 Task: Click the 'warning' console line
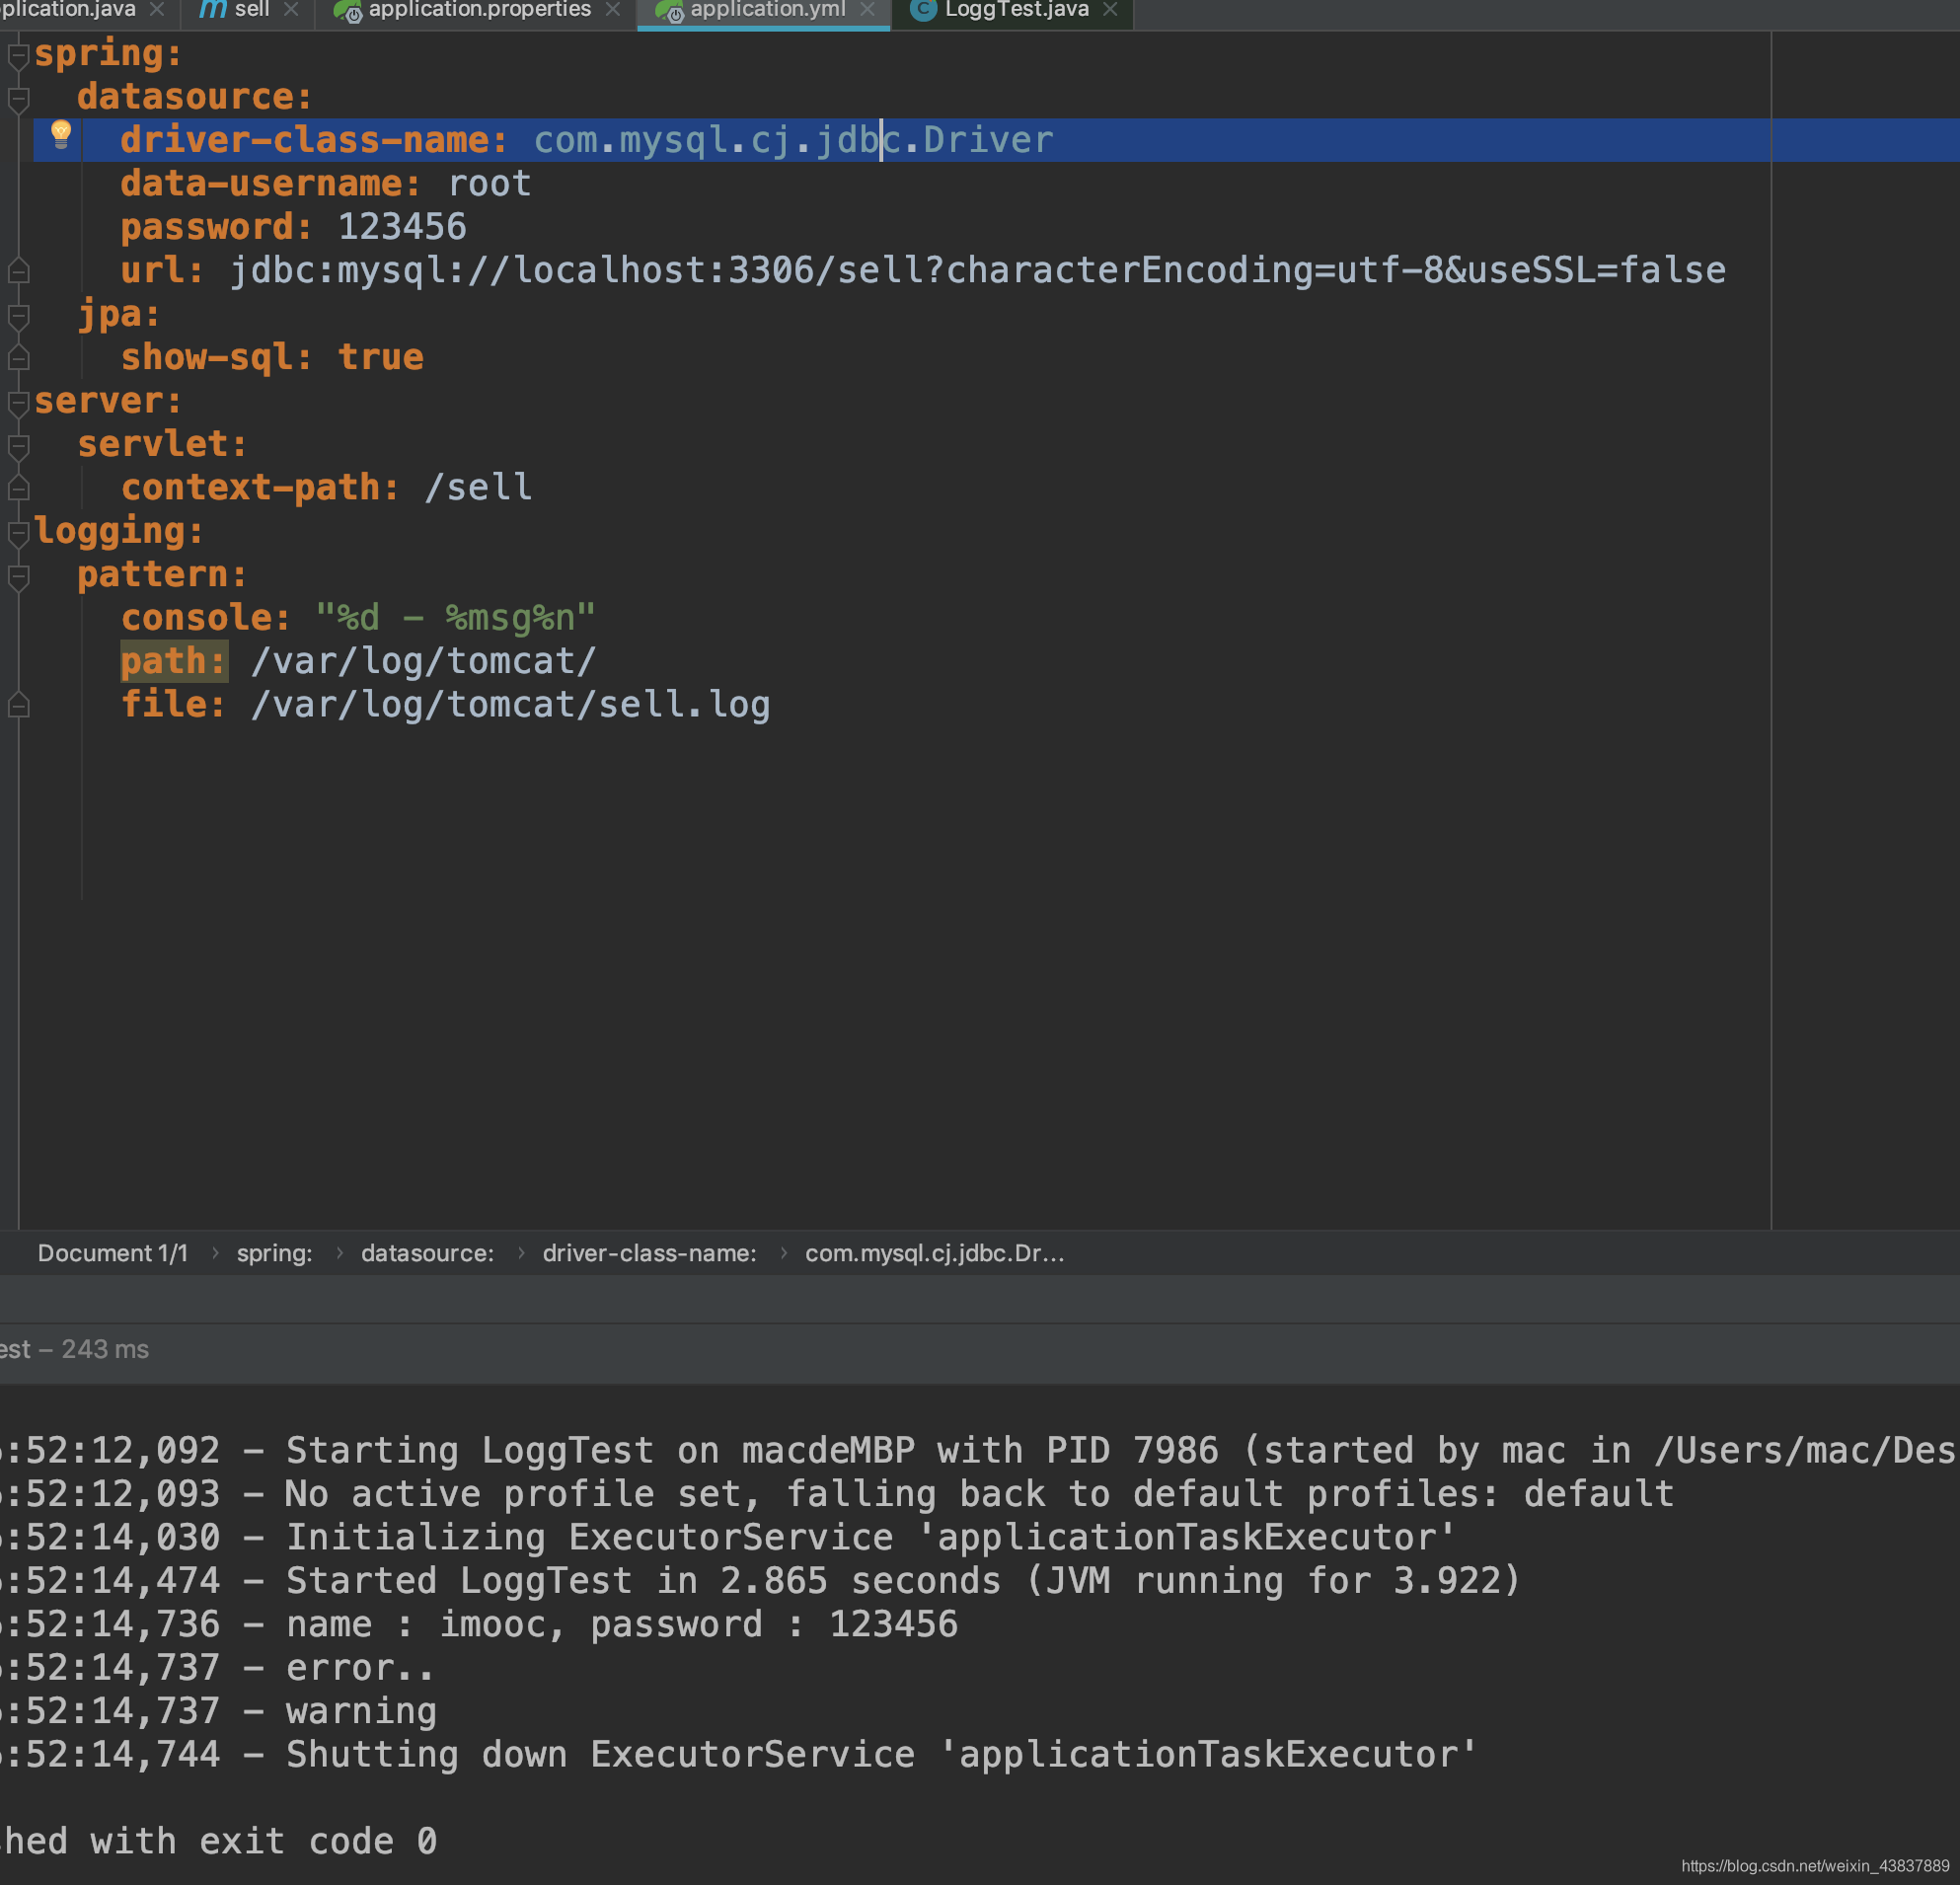click(218, 1711)
